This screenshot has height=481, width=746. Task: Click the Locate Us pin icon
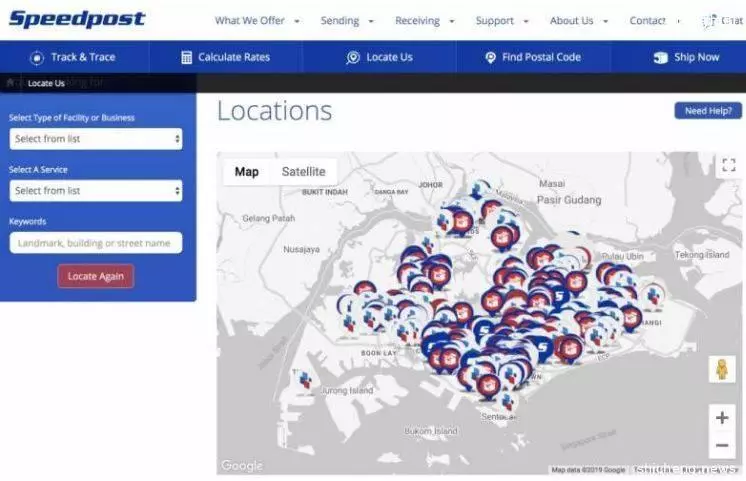(353, 58)
